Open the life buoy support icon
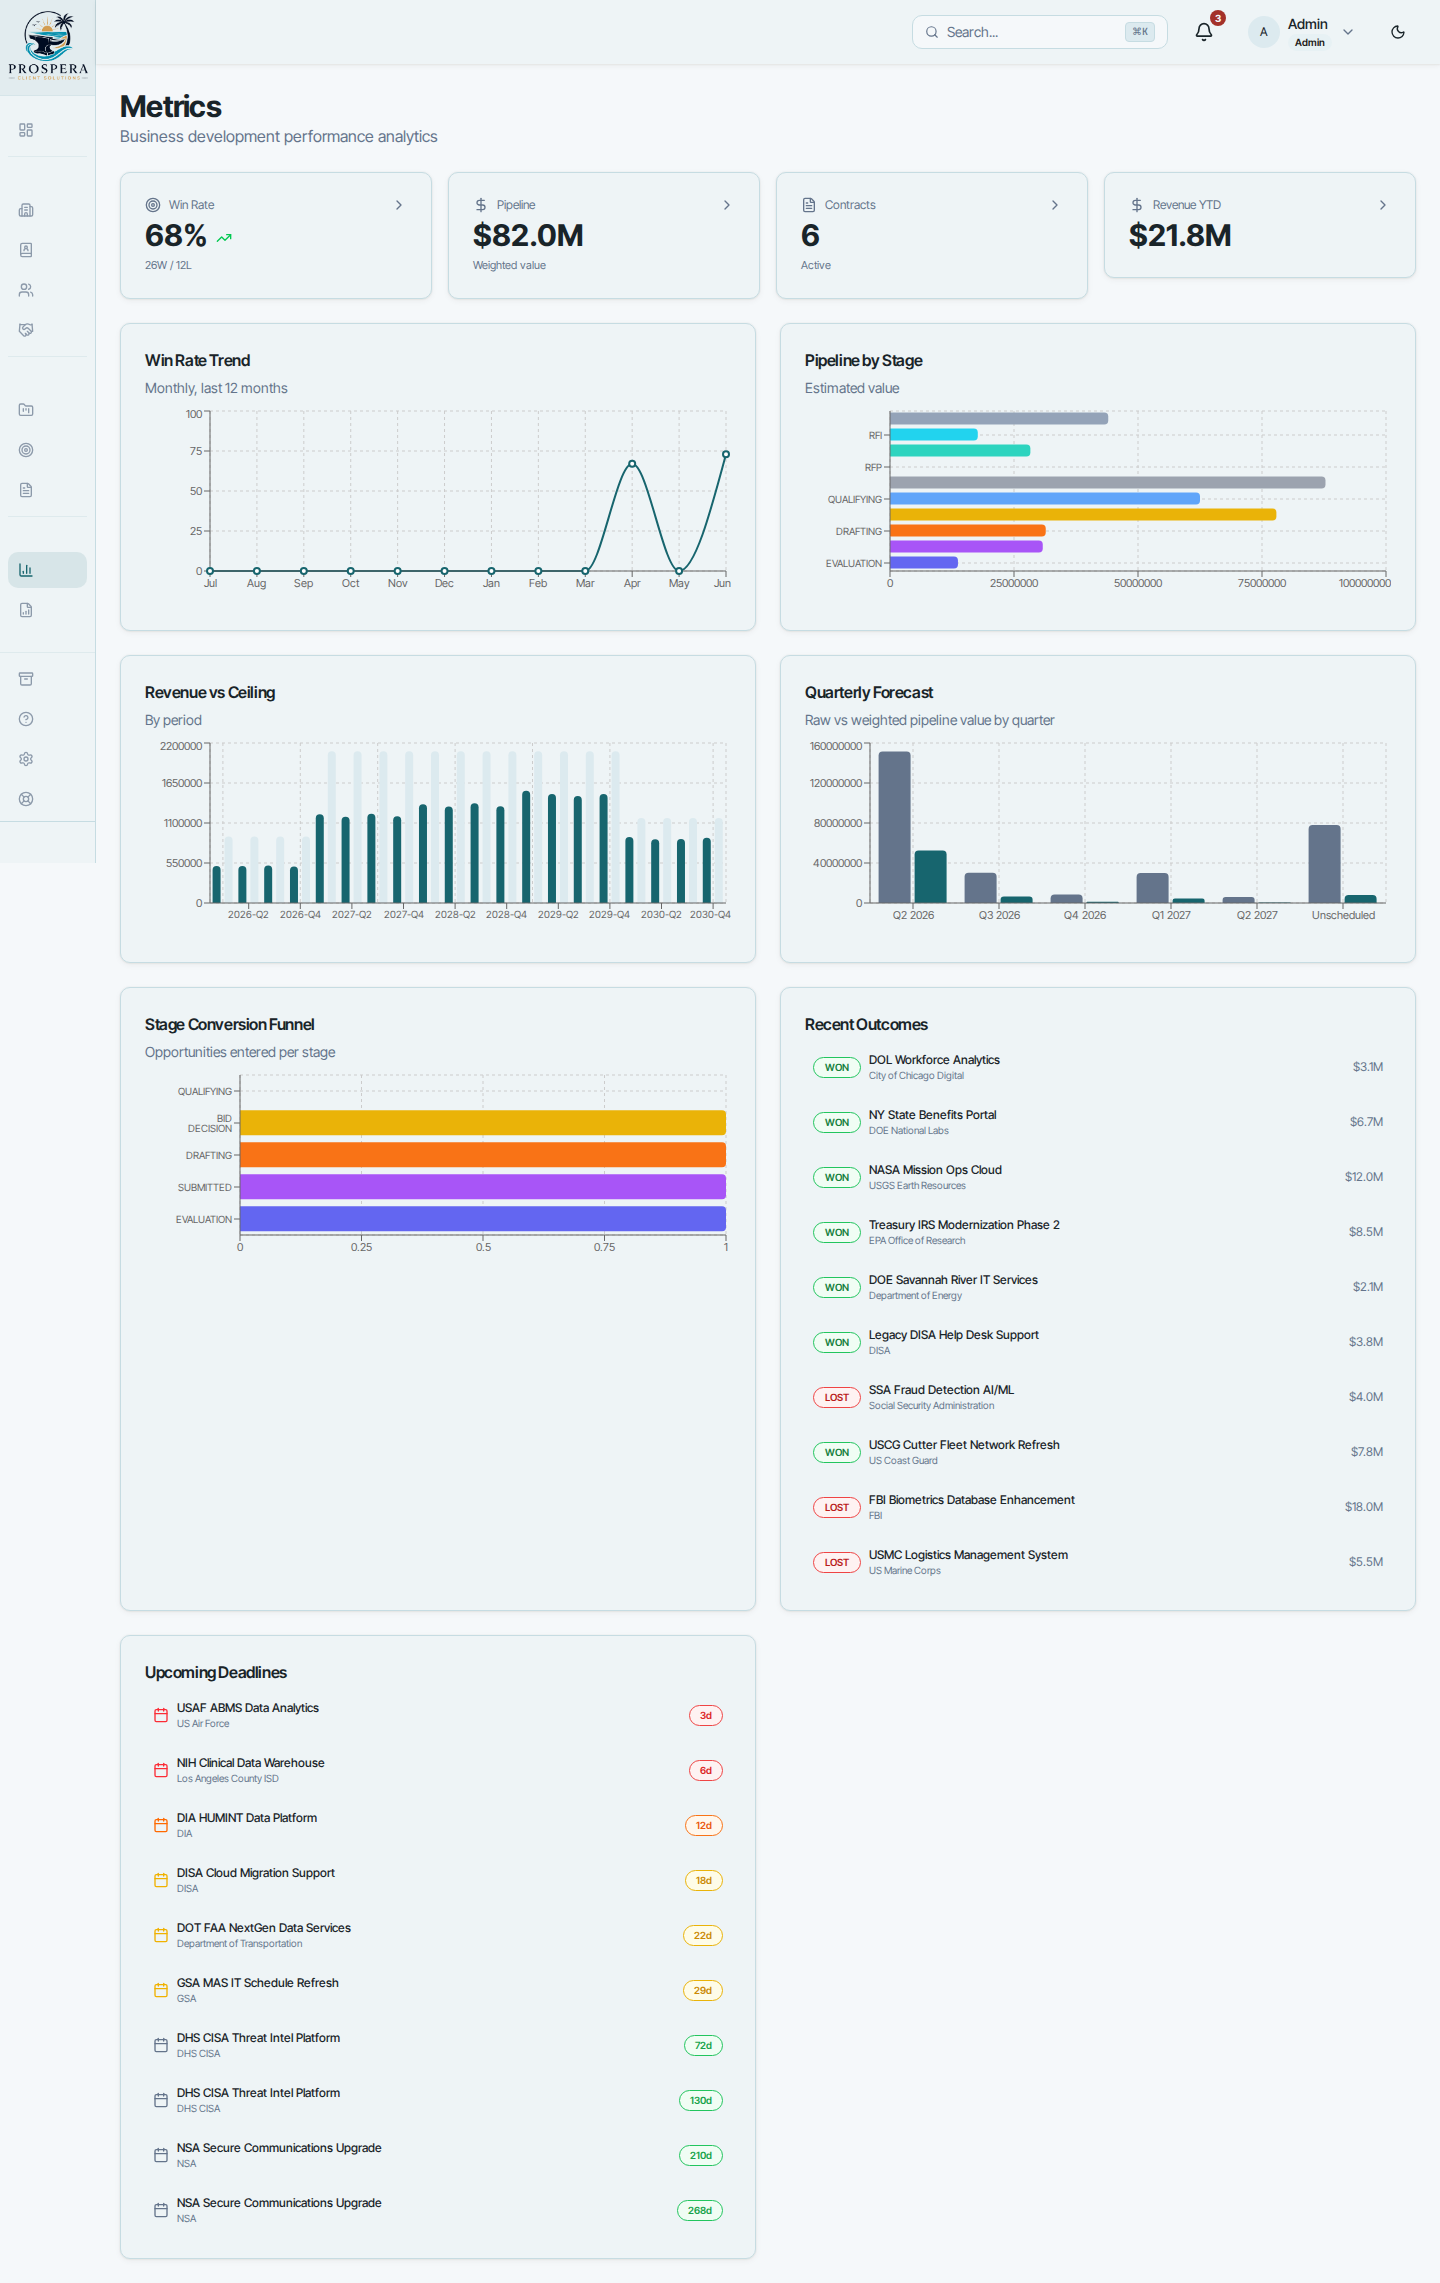Screen dimensions: 1440x2283 (x=26, y=799)
